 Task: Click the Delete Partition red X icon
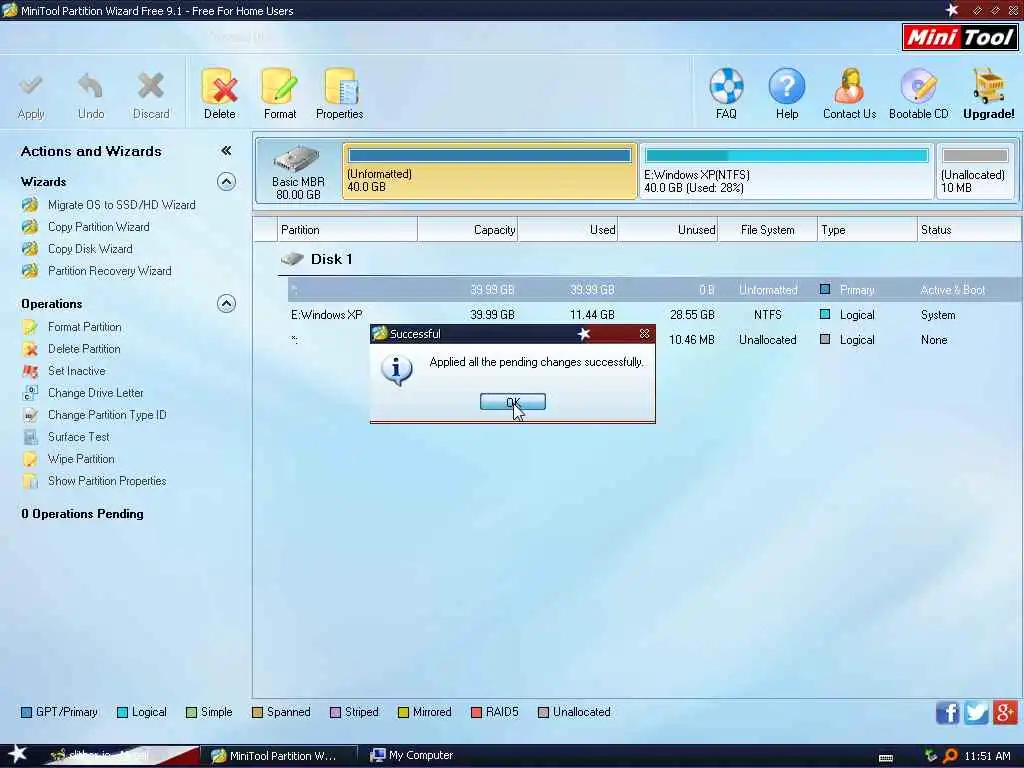pyautogui.click(x=30, y=349)
